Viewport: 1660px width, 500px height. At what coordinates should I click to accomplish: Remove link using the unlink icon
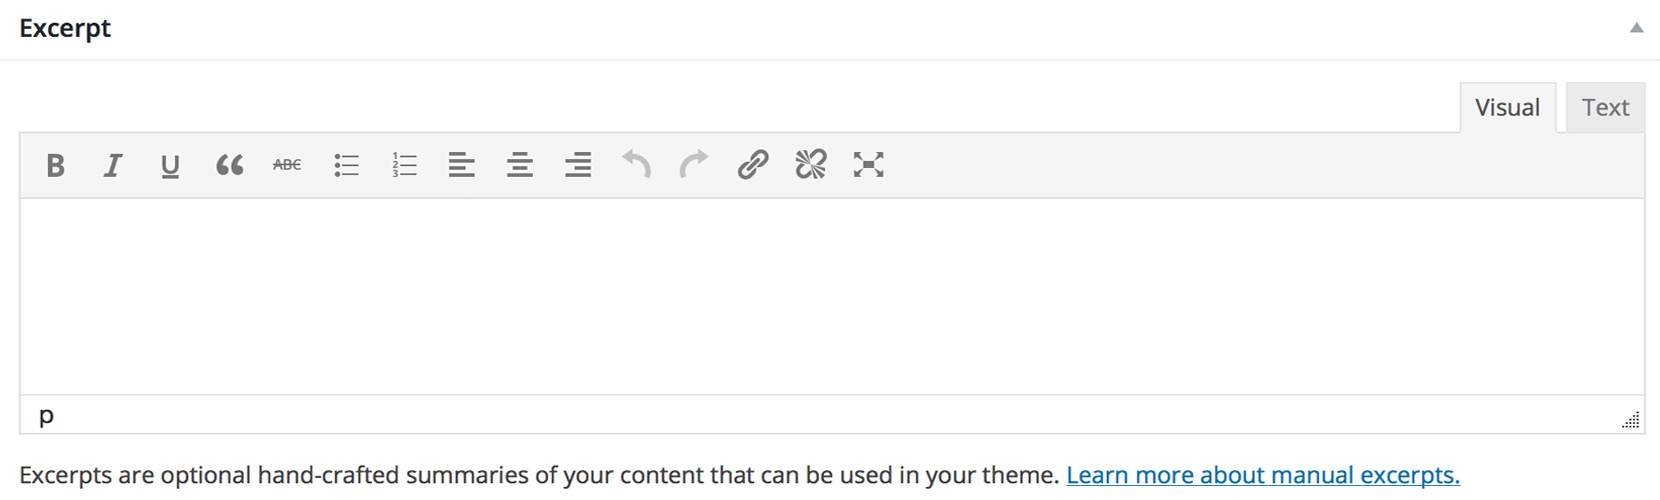(810, 165)
